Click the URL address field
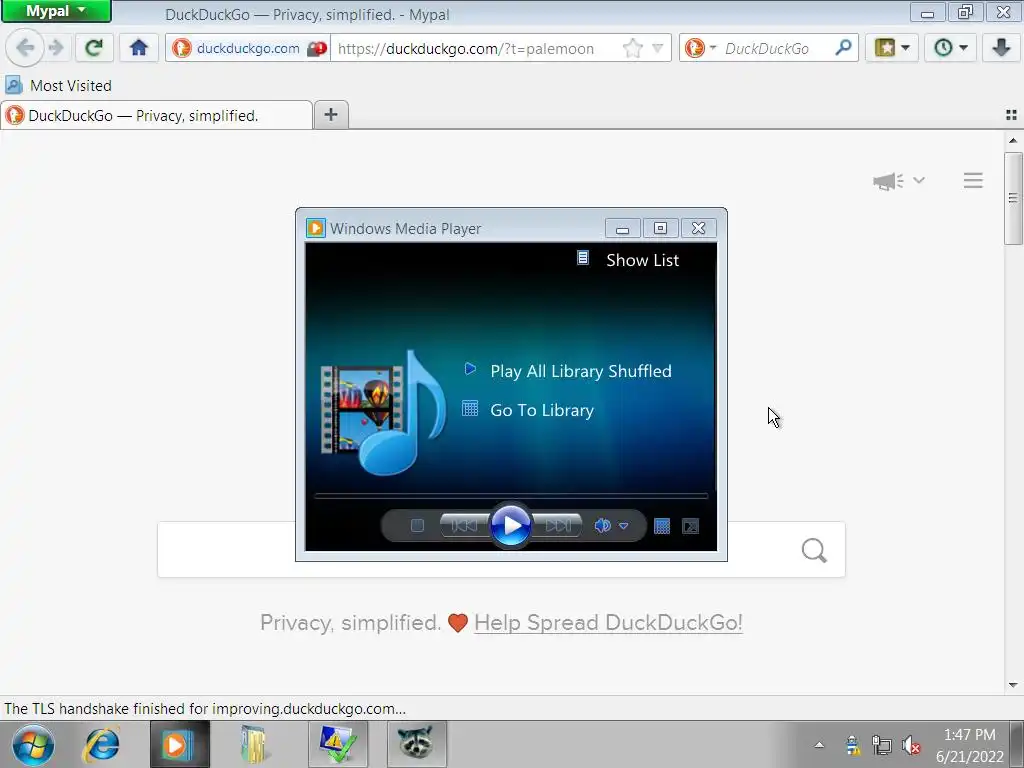The image size is (1024, 768). pos(477,48)
